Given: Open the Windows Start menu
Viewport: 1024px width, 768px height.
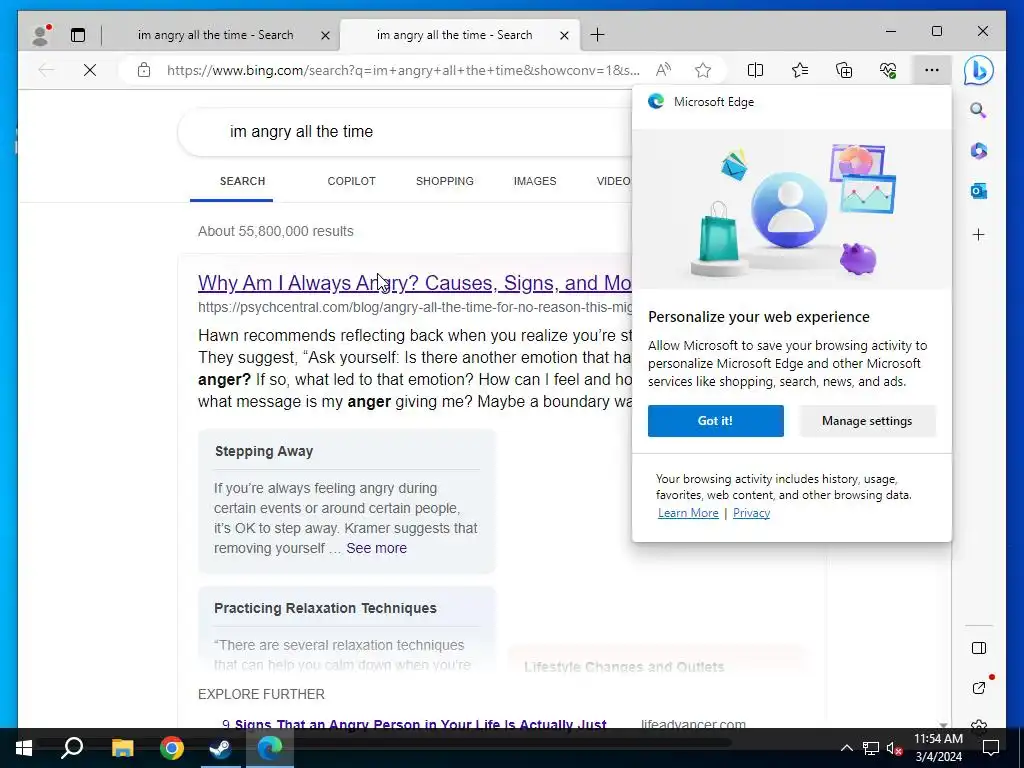Looking at the screenshot, I should click(x=24, y=748).
